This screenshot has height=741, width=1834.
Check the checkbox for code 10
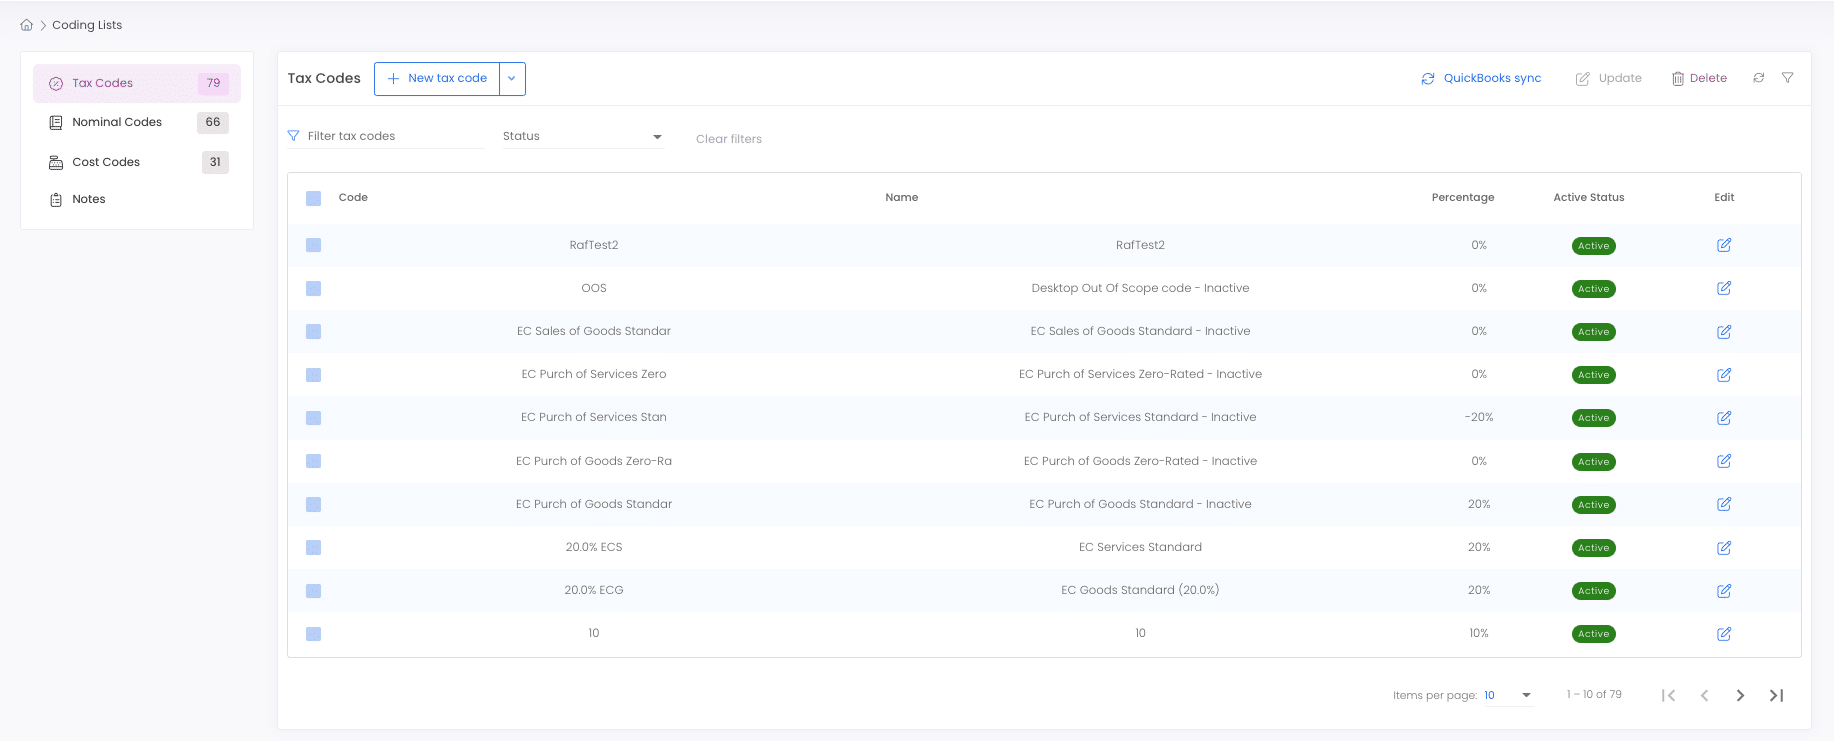coord(314,634)
